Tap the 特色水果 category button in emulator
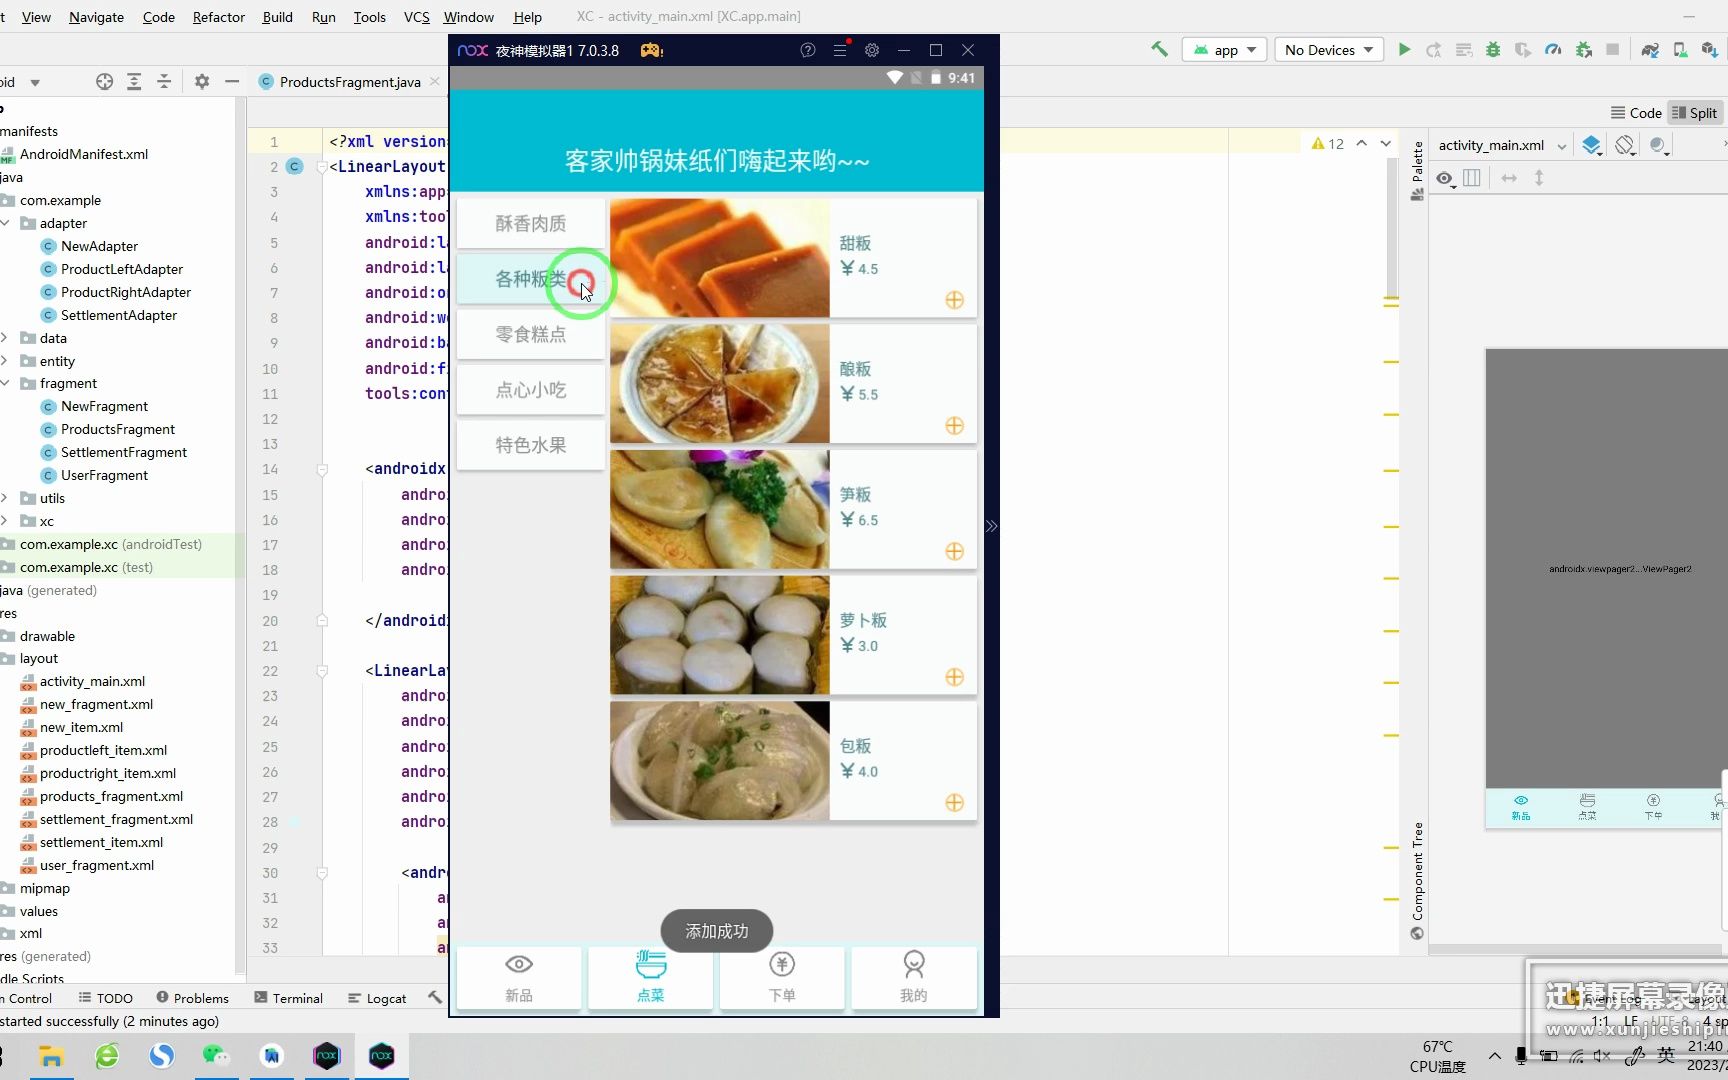The height and width of the screenshot is (1080, 1728). (530, 445)
